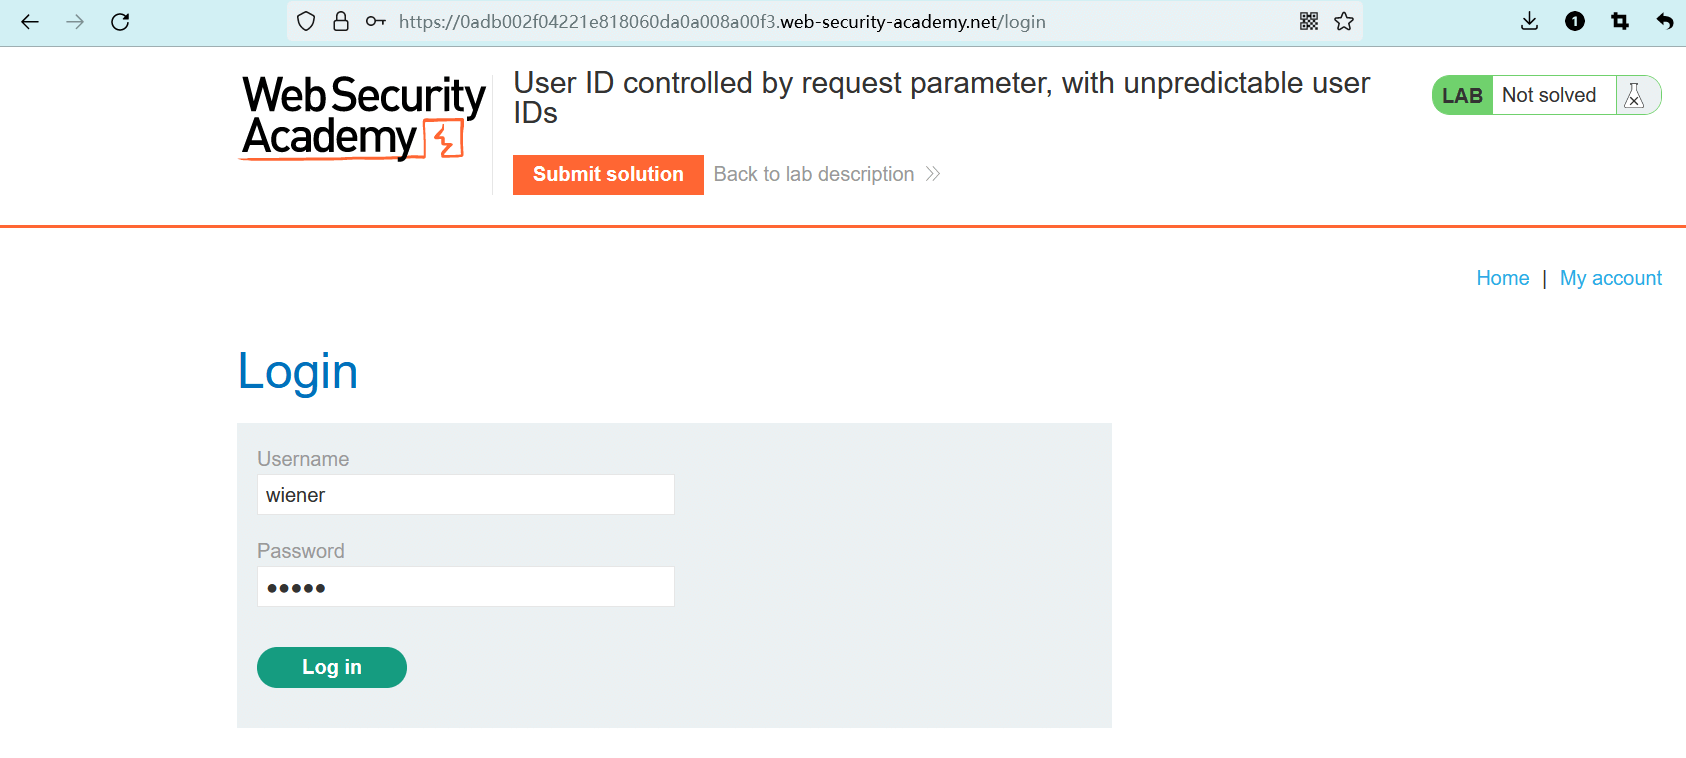
Task: Go back to the previous page
Action: pos(30,22)
